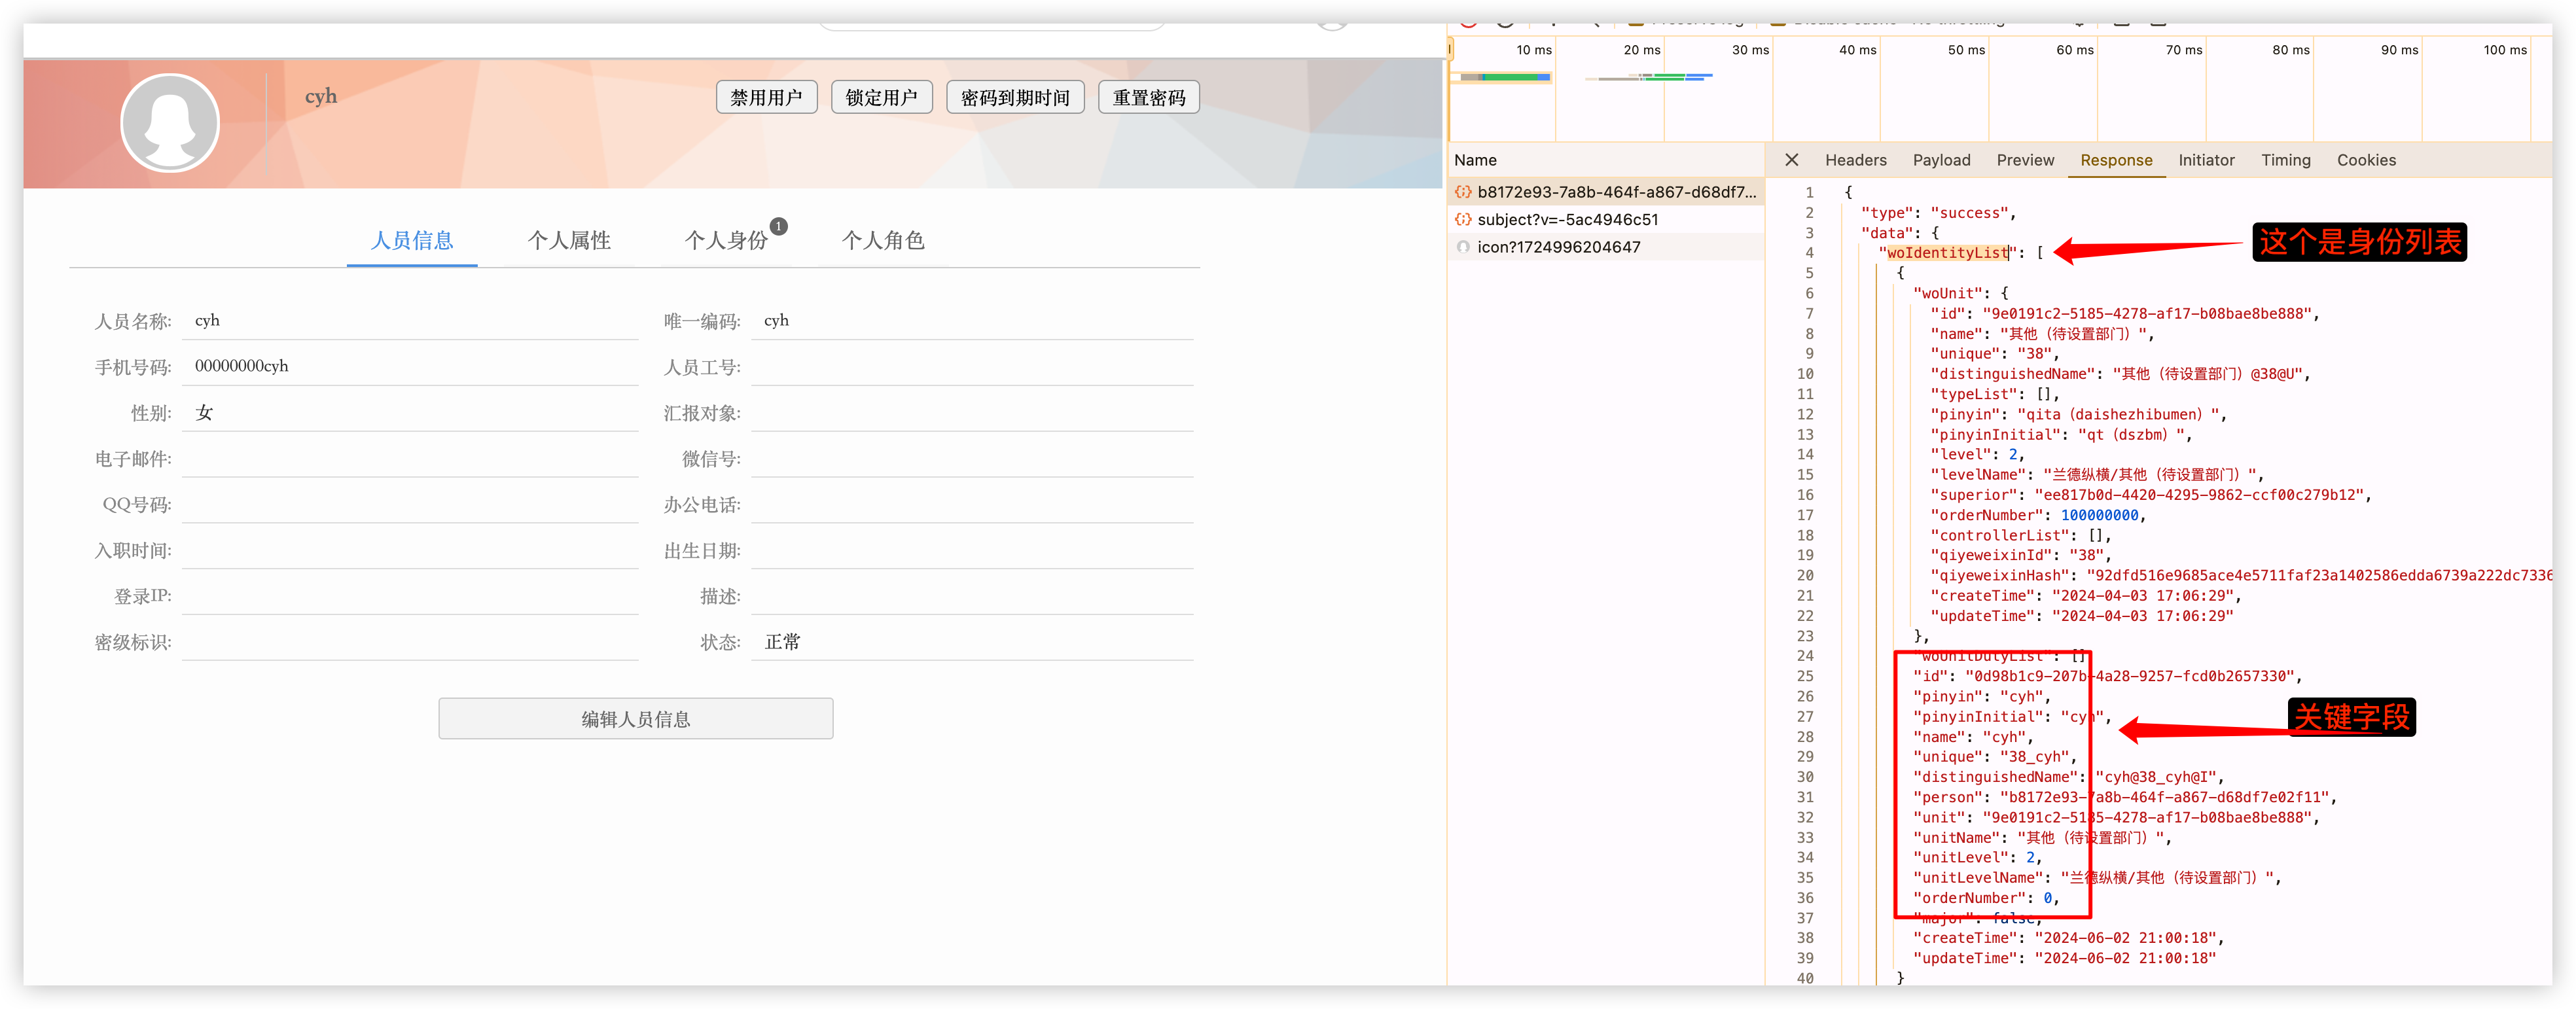Click 编辑人员信息 button

(635, 719)
